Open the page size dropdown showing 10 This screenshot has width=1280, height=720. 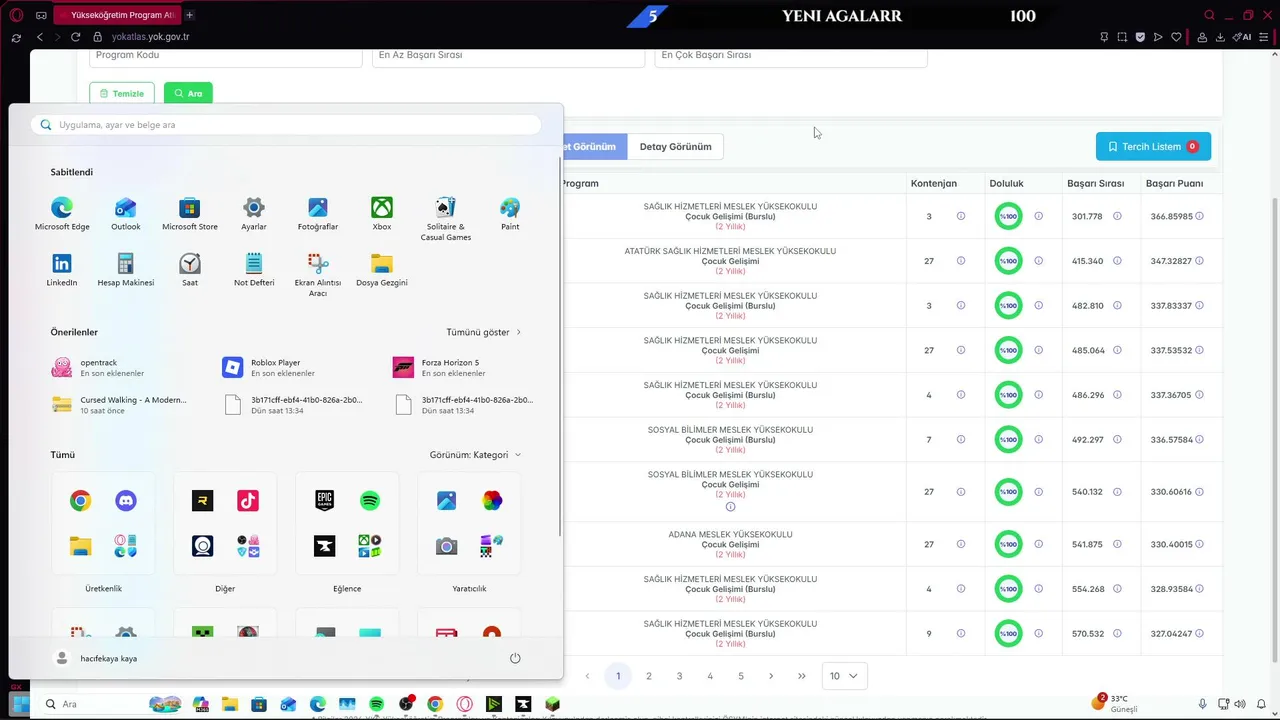pos(844,676)
